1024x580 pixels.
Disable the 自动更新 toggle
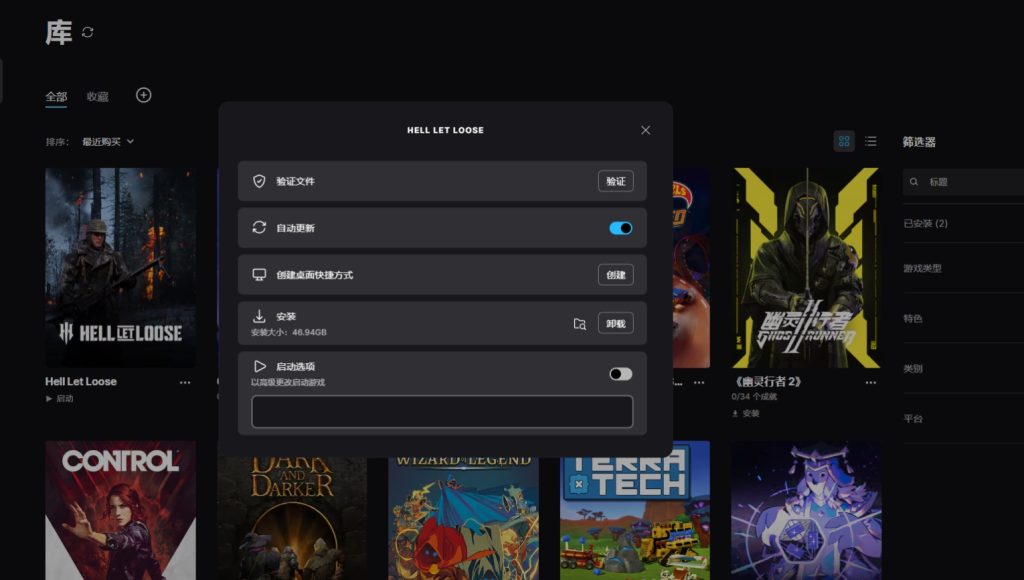(620, 228)
